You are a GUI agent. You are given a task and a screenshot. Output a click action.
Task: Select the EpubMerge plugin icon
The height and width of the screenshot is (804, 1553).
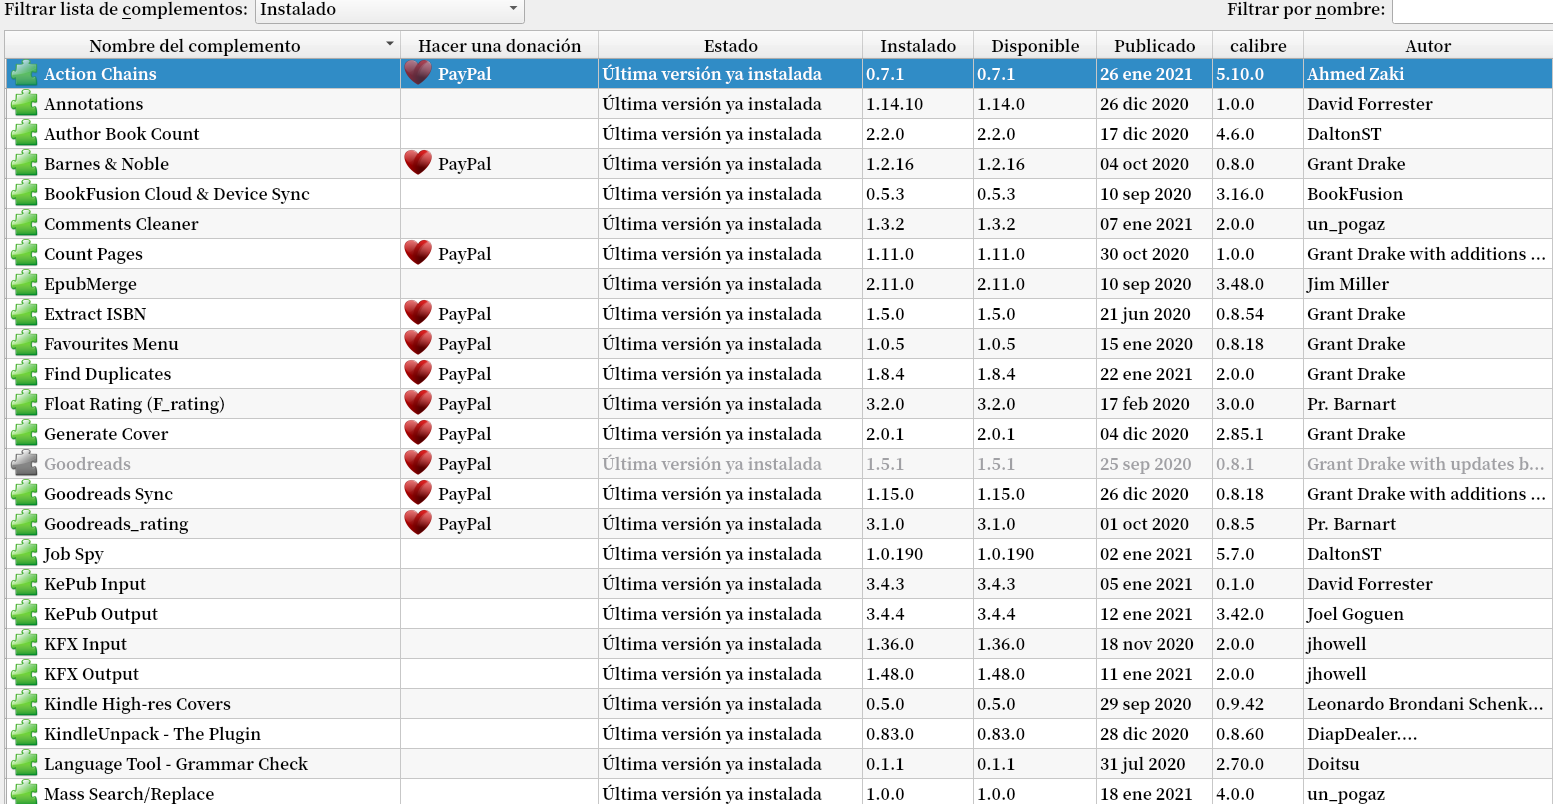click(x=24, y=284)
